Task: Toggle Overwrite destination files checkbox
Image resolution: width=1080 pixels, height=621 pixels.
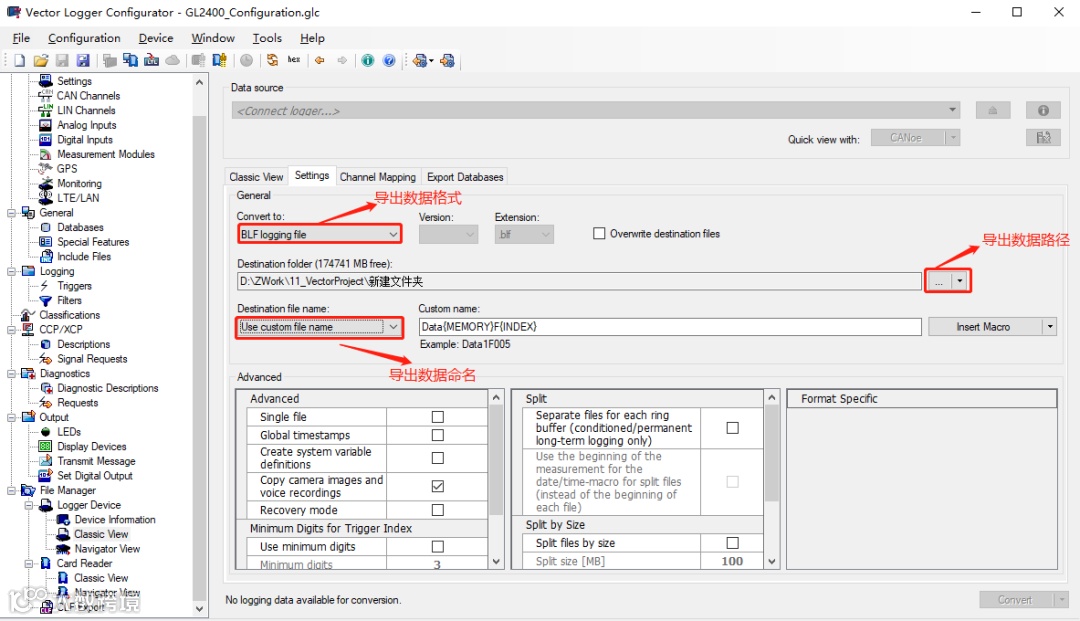Action: coord(599,233)
